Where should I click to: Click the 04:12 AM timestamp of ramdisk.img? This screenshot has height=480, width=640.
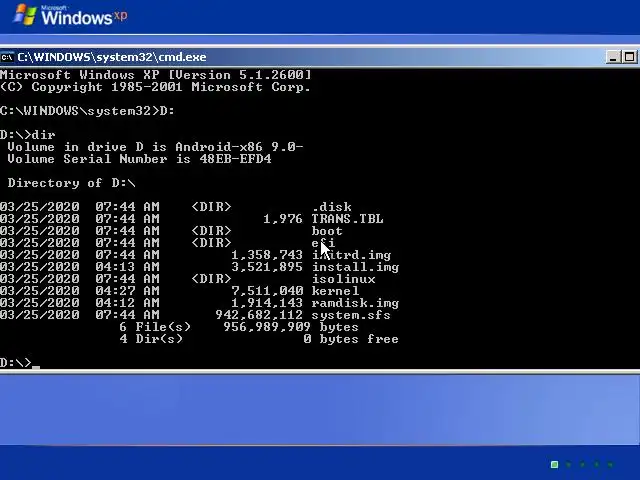(x=127, y=303)
